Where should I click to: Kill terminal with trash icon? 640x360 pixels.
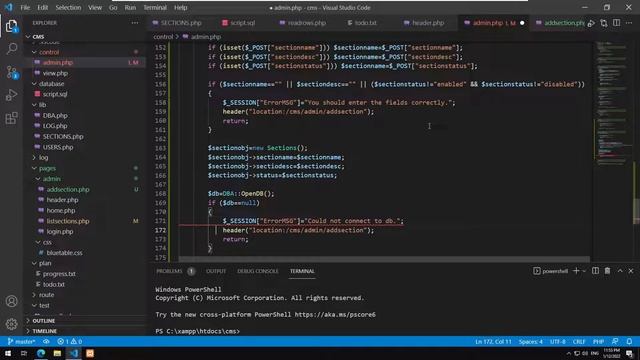click(607, 271)
